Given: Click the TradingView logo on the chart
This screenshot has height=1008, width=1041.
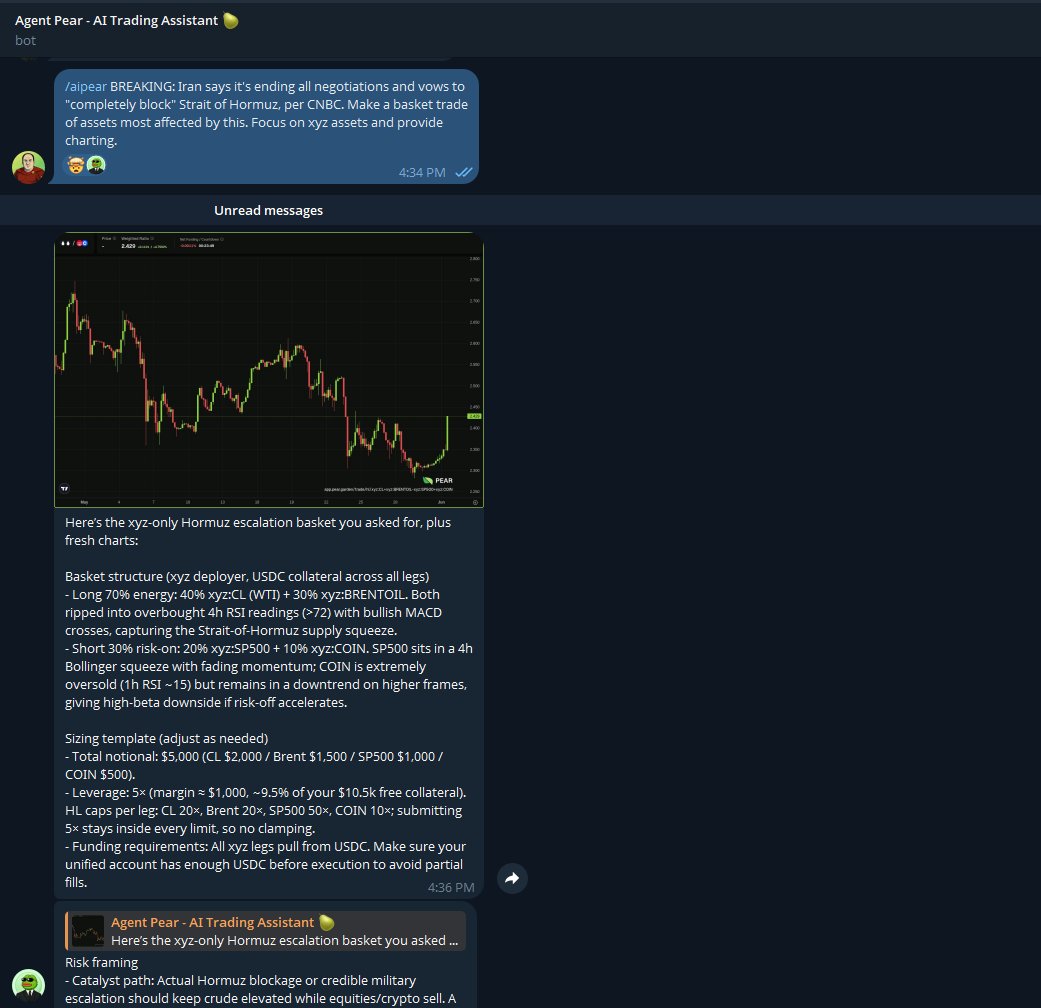Looking at the screenshot, I should [64, 489].
